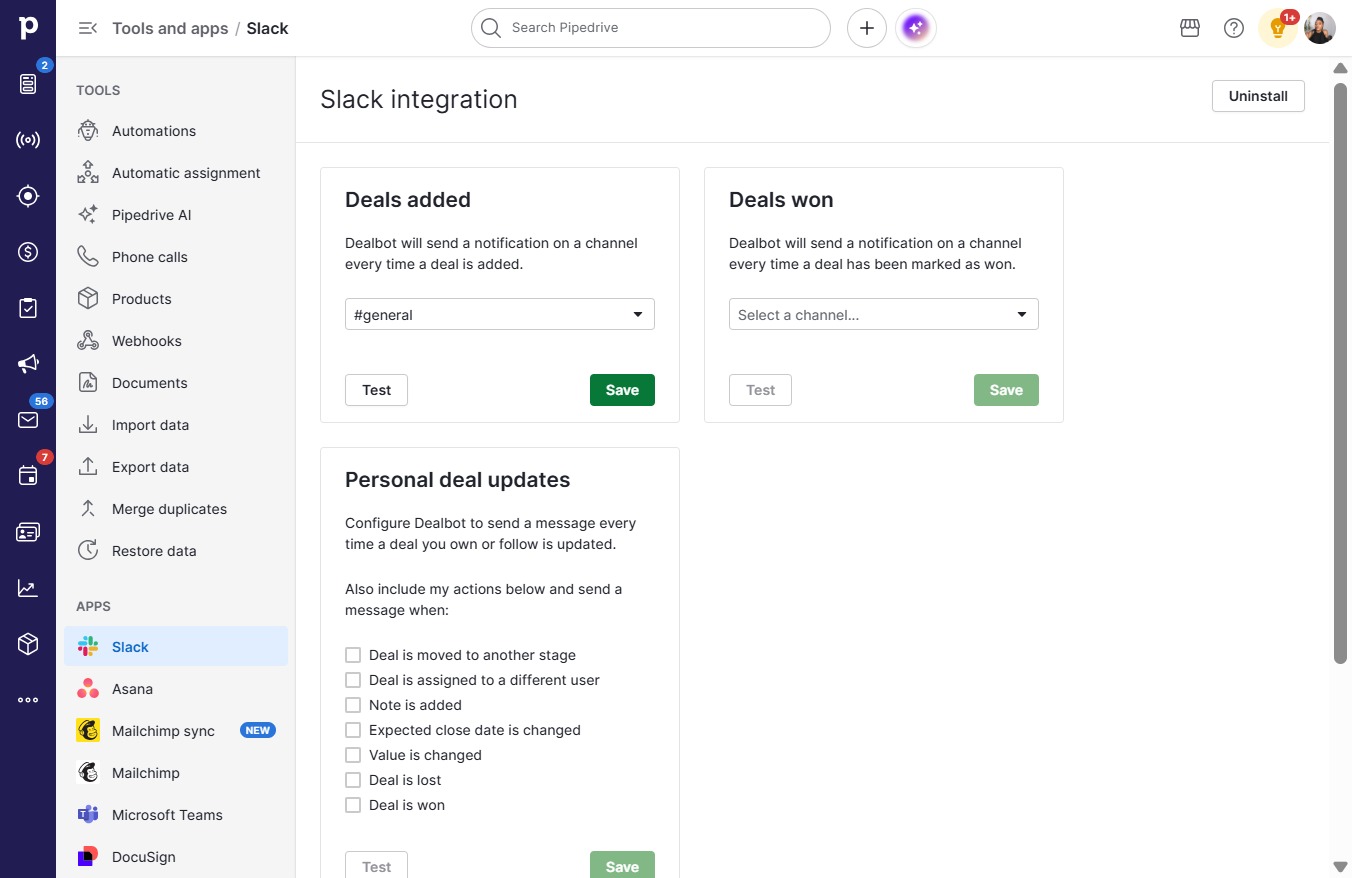Open the lightbulb Sales Assistant notifications
1352x878 pixels.
1278,28
